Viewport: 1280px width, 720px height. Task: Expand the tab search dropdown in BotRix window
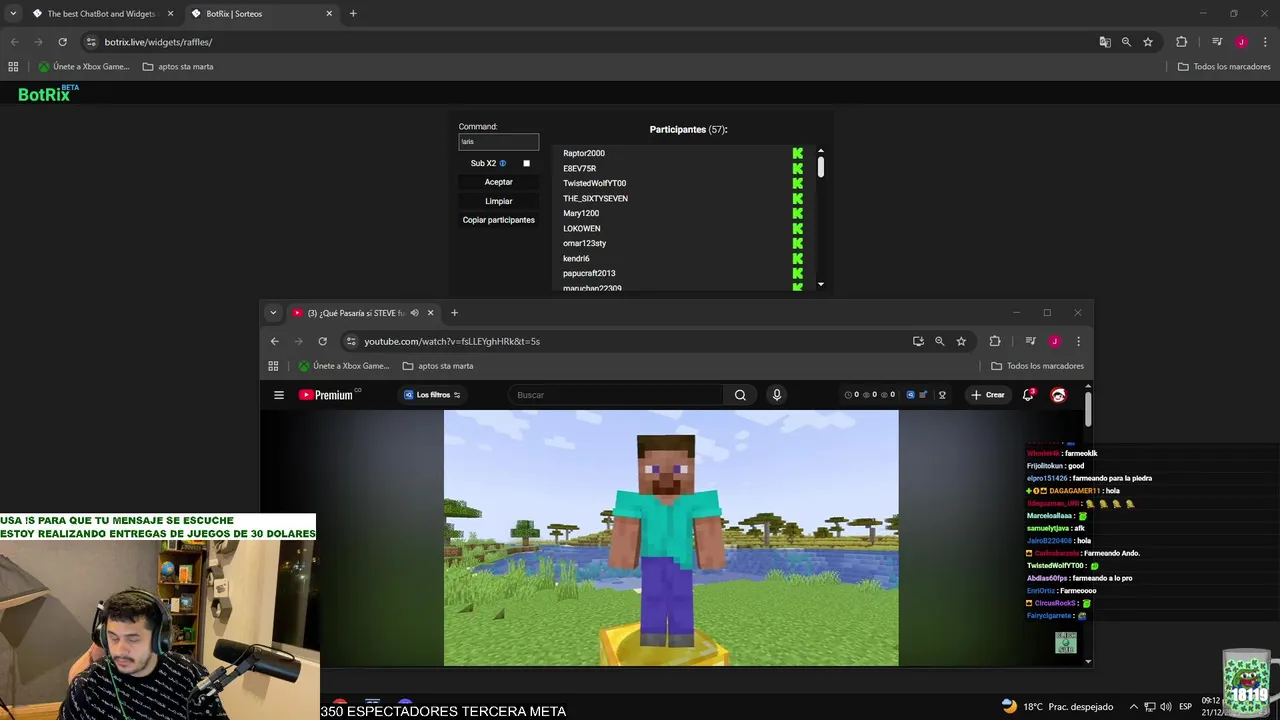point(13,14)
